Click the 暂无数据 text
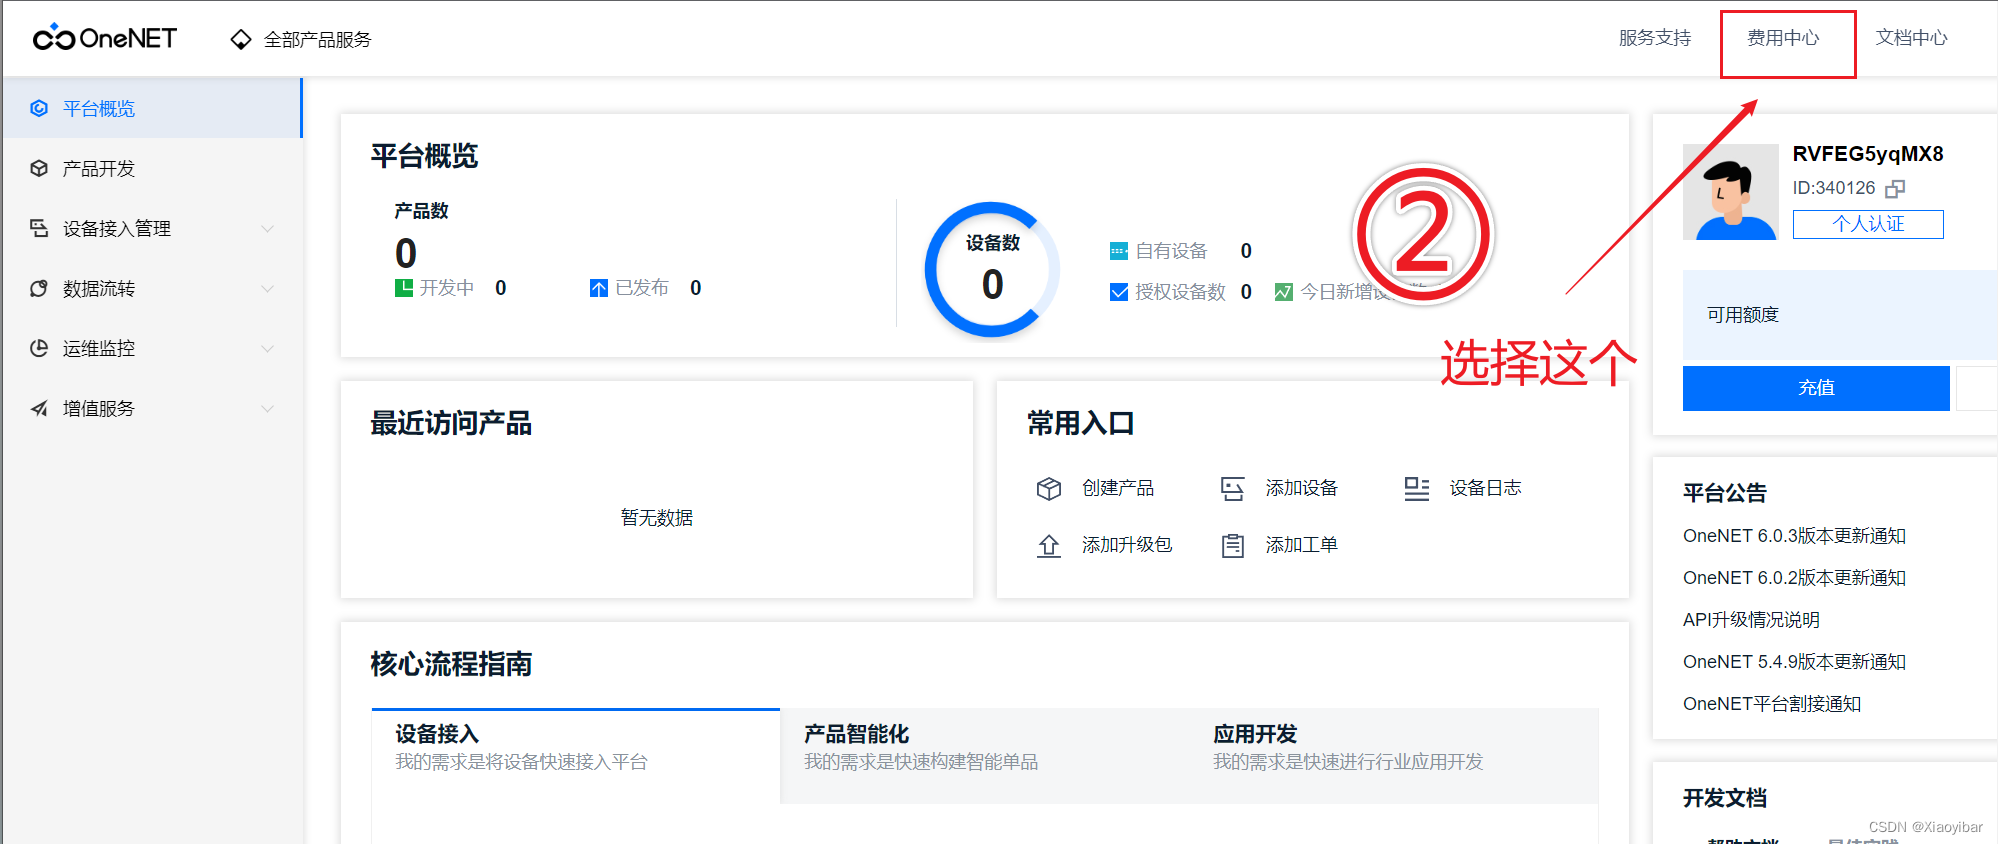1998x844 pixels. tap(657, 518)
